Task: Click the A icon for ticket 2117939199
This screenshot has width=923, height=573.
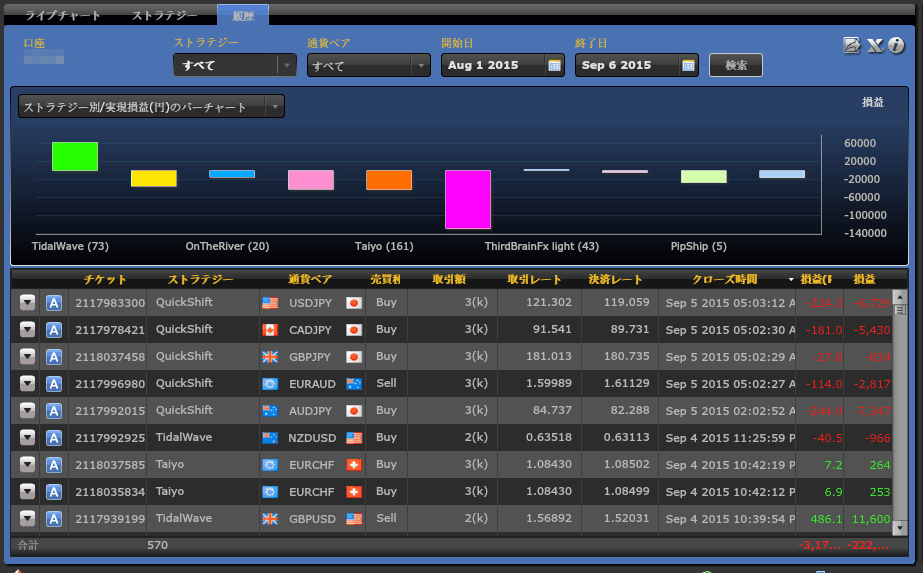Action: [x=54, y=519]
